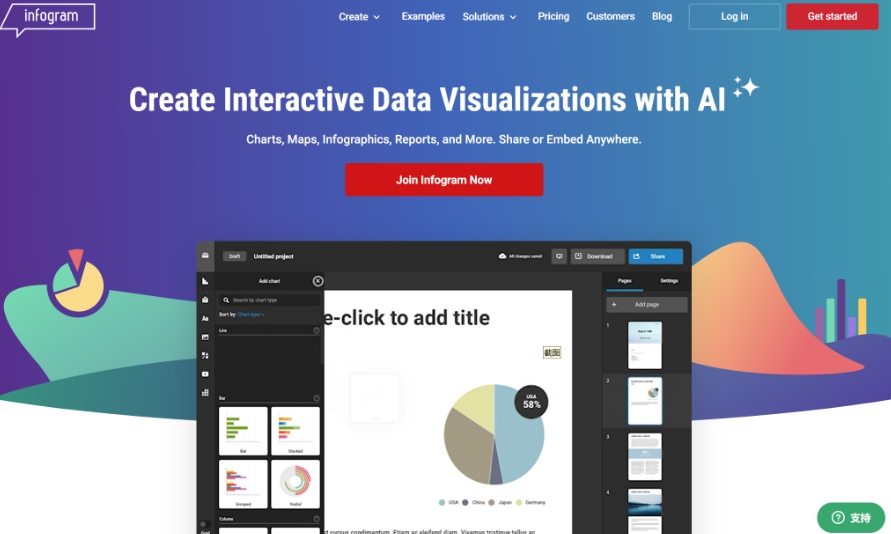This screenshot has width=891, height=534.
Task: Click the editor home icon above sidebar
Action: click(x=205, y=256)
